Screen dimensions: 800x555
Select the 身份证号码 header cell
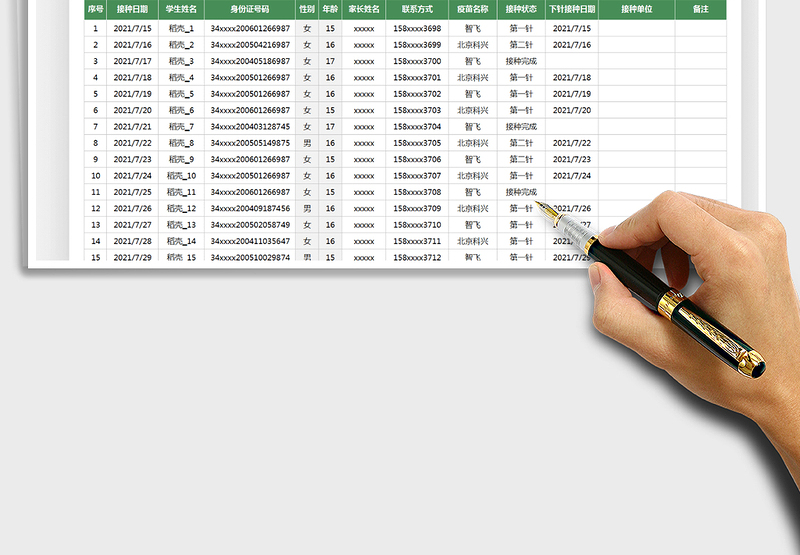[250, 9]
